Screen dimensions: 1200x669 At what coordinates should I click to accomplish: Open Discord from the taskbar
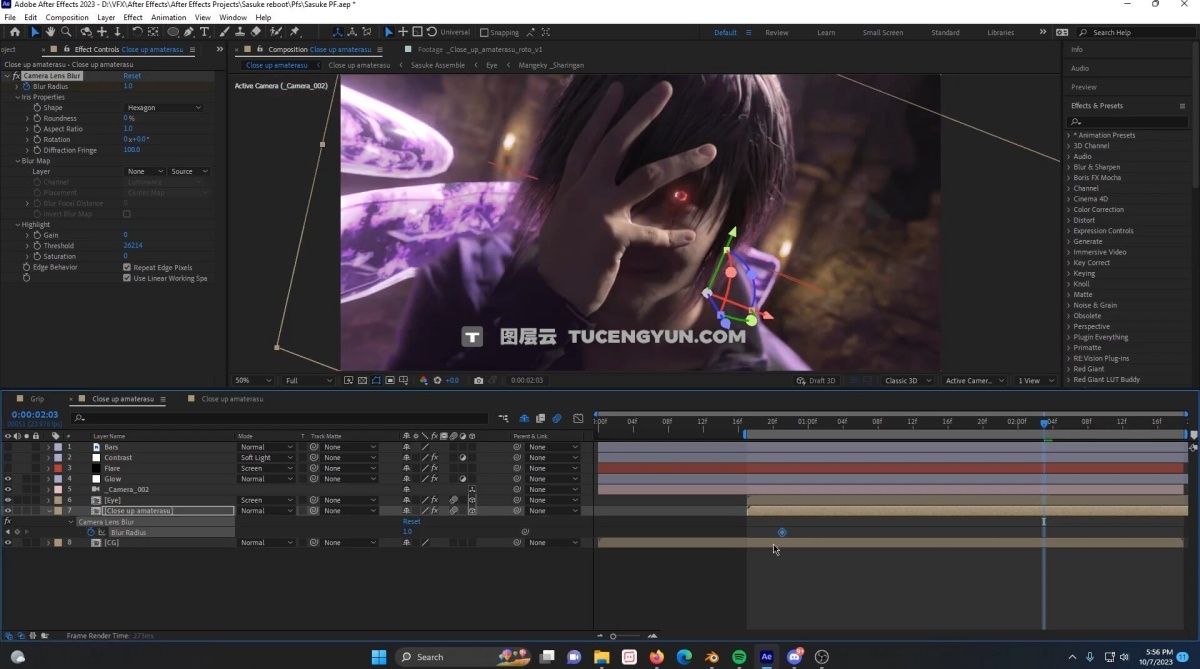coord(794,657)
